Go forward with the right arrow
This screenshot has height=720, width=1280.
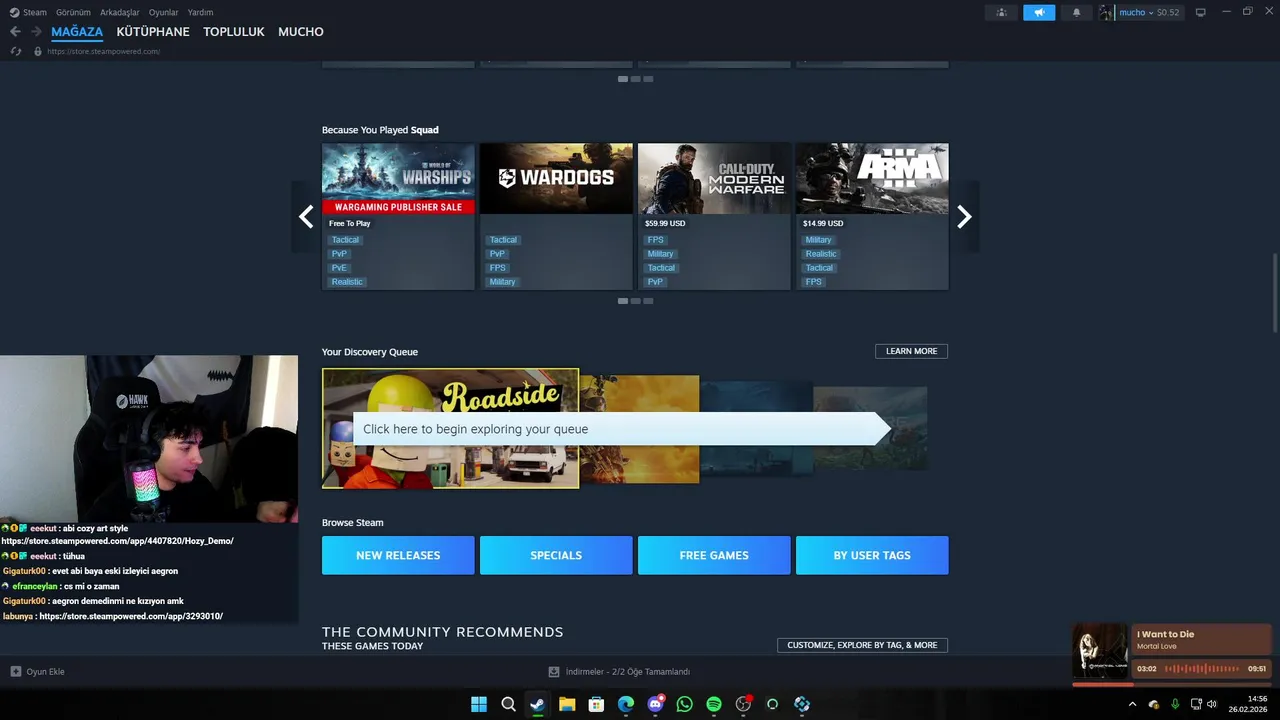(36, 32)
